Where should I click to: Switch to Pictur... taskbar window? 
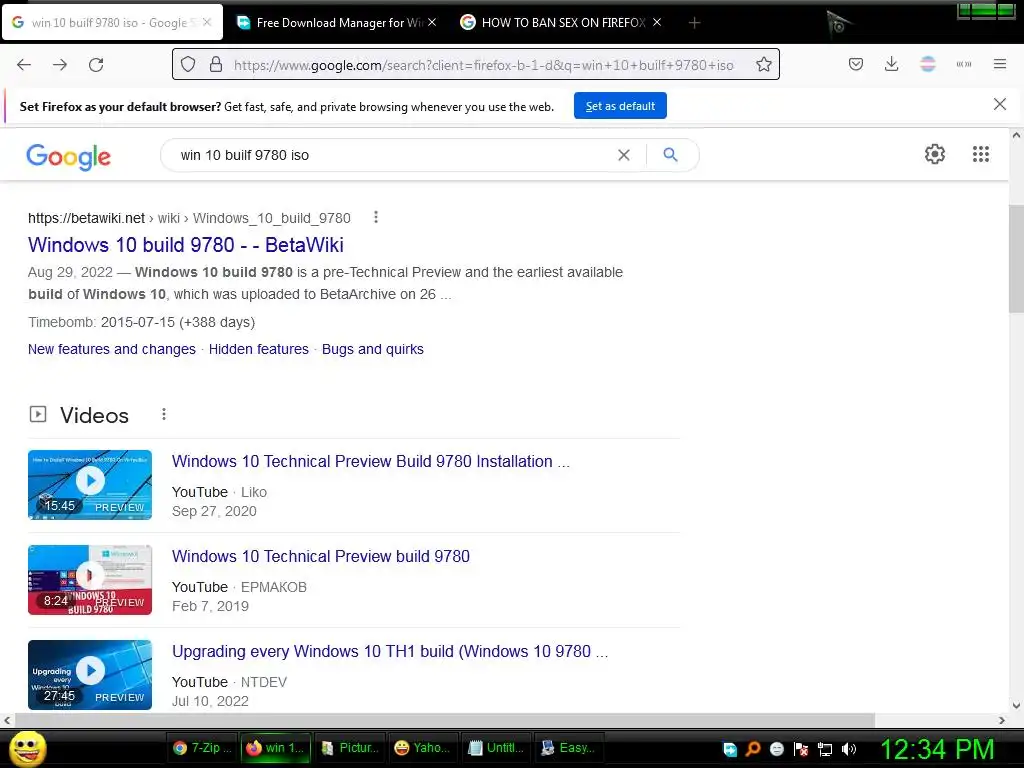click(x=350, y=748)
